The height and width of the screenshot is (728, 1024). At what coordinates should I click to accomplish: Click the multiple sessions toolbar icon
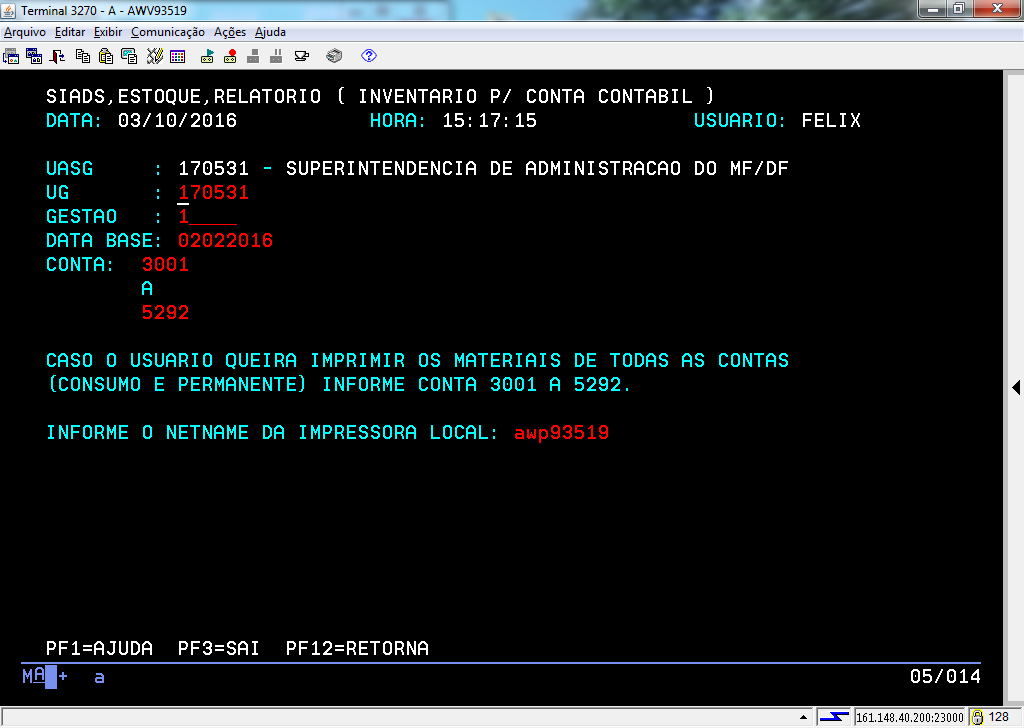[34, 56]
